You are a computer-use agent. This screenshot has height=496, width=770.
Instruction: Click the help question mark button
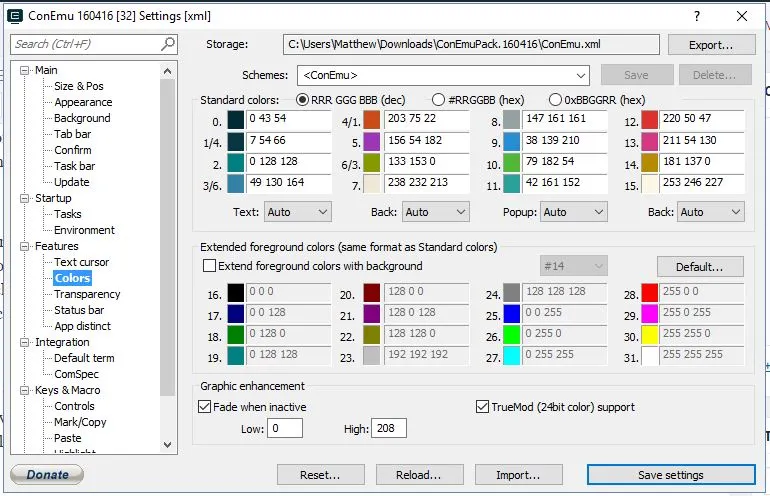(x=695, y=16)
